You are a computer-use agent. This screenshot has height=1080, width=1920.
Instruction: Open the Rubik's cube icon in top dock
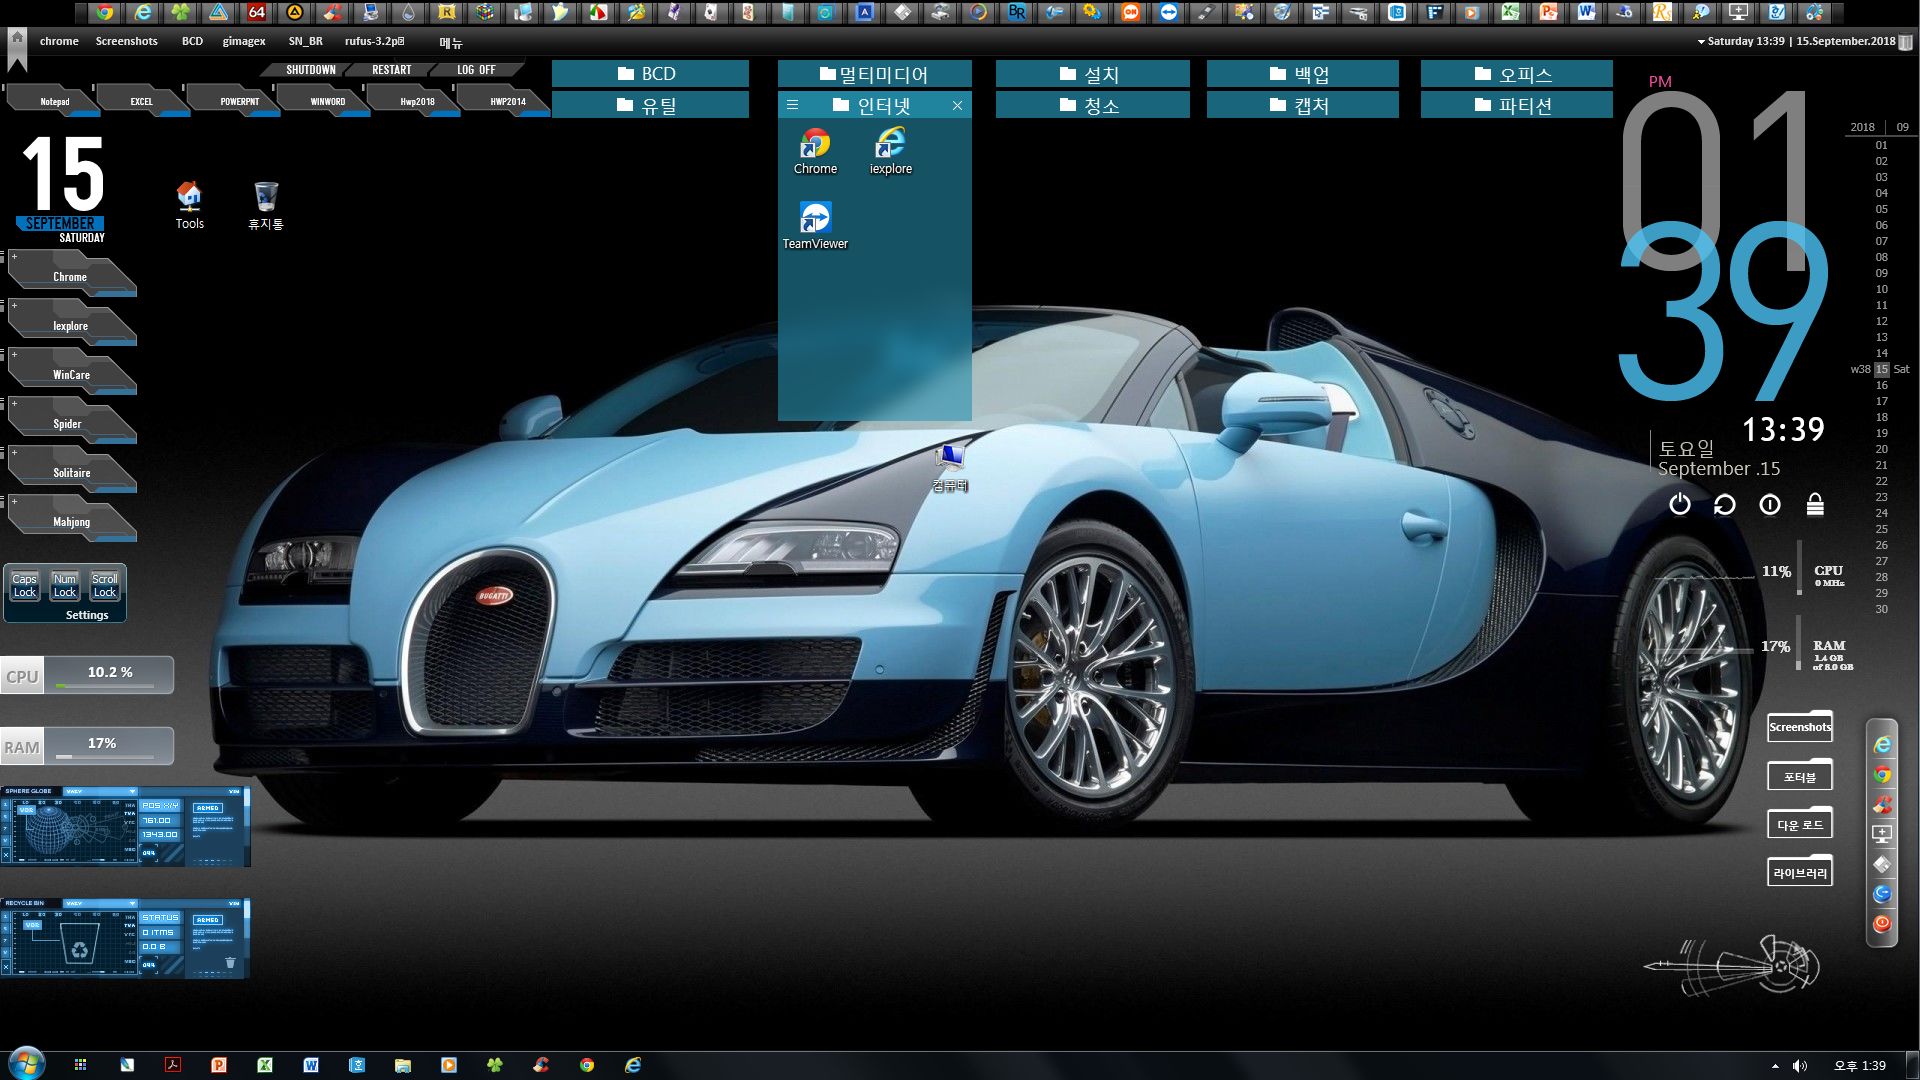point(485,12)
